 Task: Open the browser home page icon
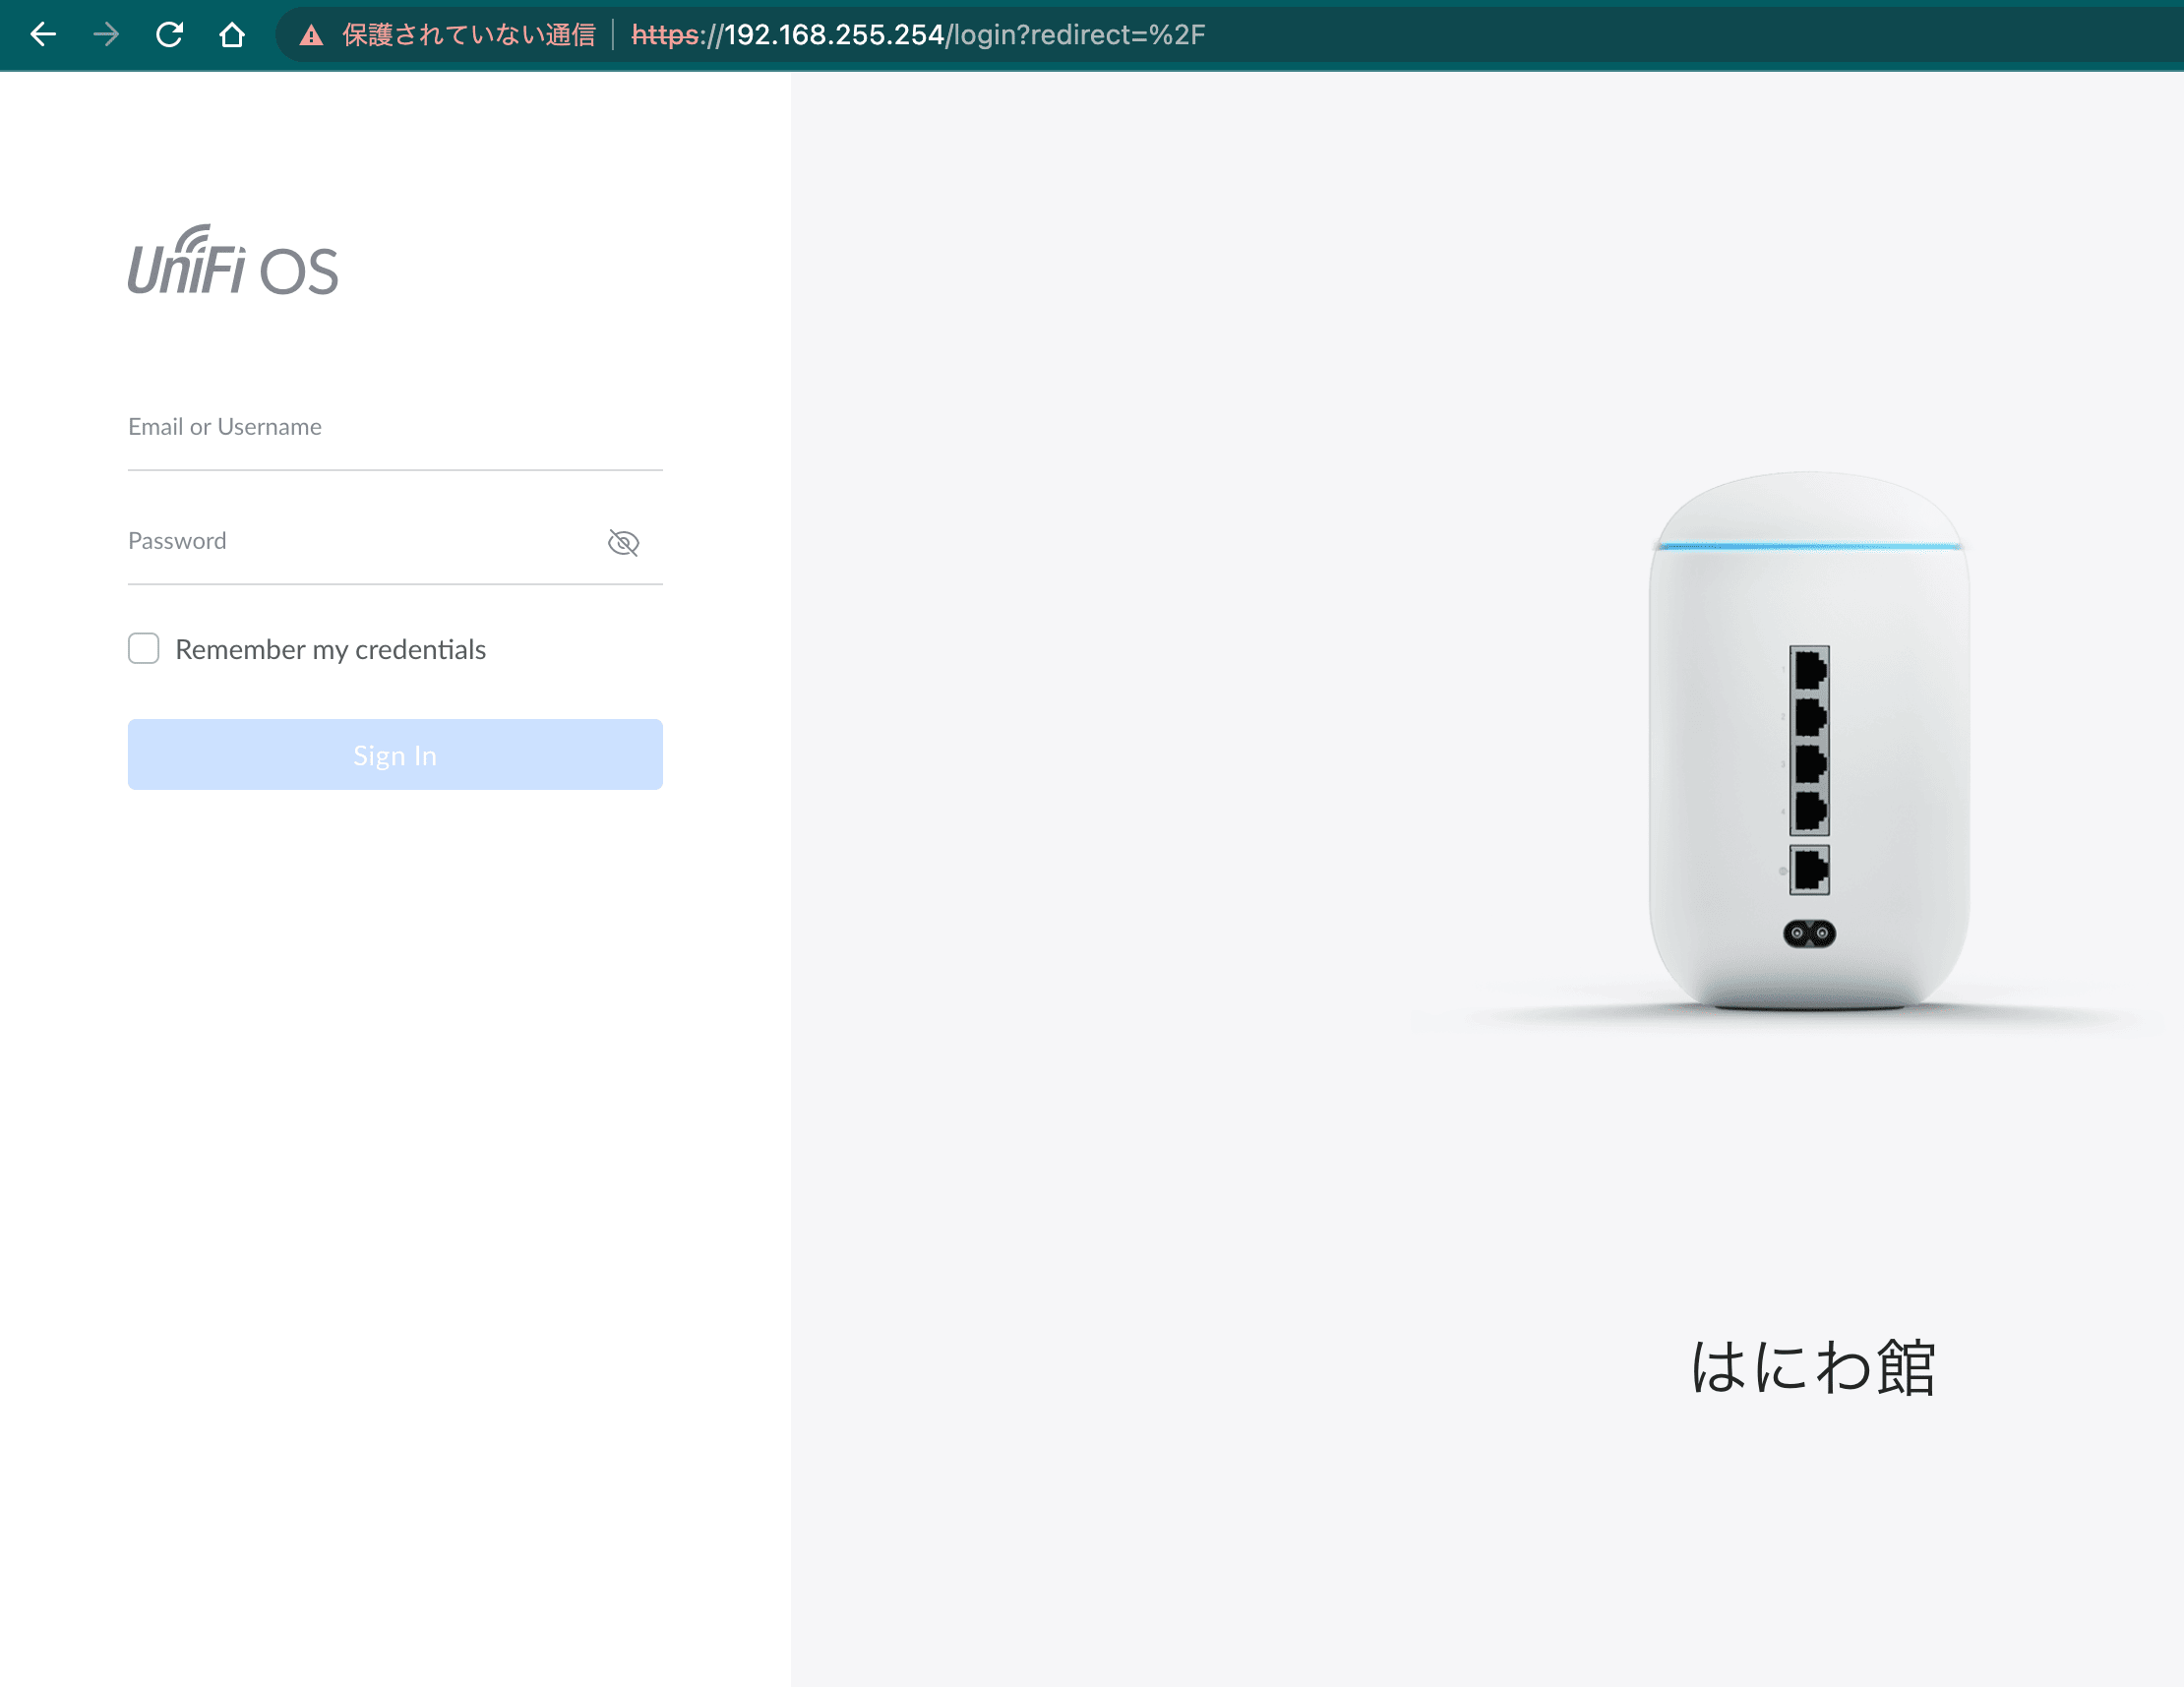pyautogui.click(x=232, y=35)
